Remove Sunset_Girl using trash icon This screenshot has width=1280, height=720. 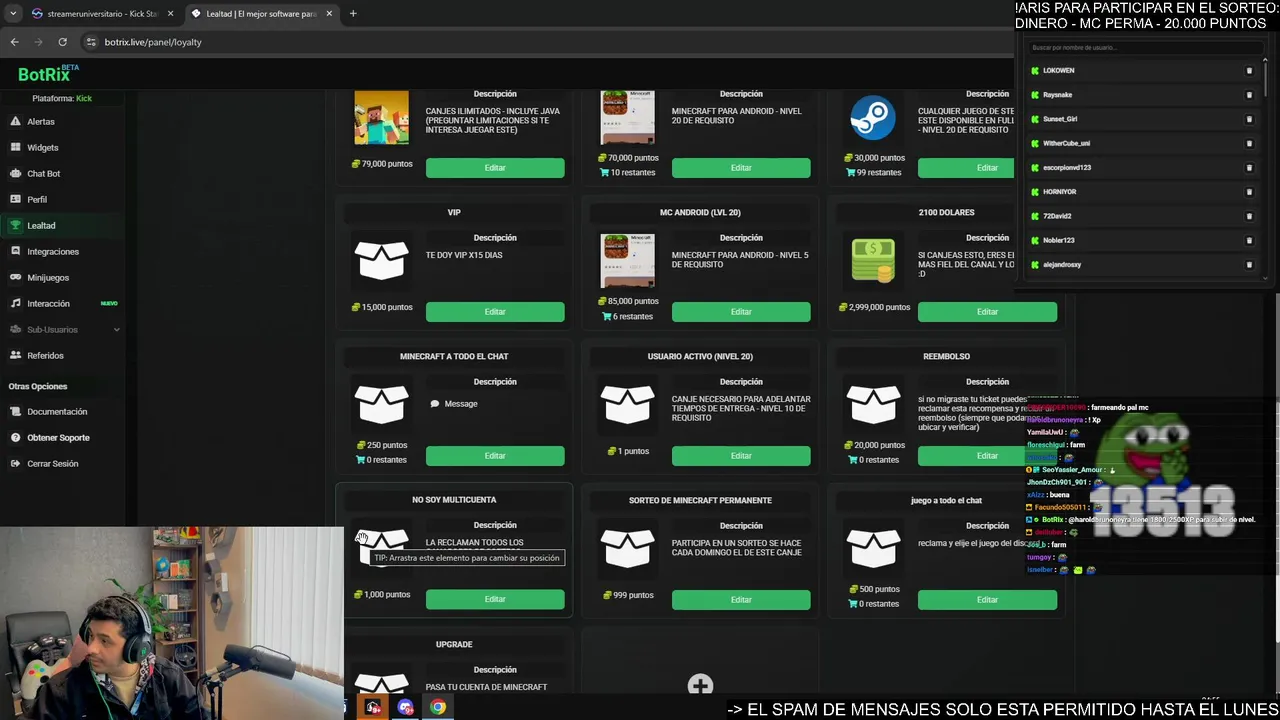(x=1249, y=119)
